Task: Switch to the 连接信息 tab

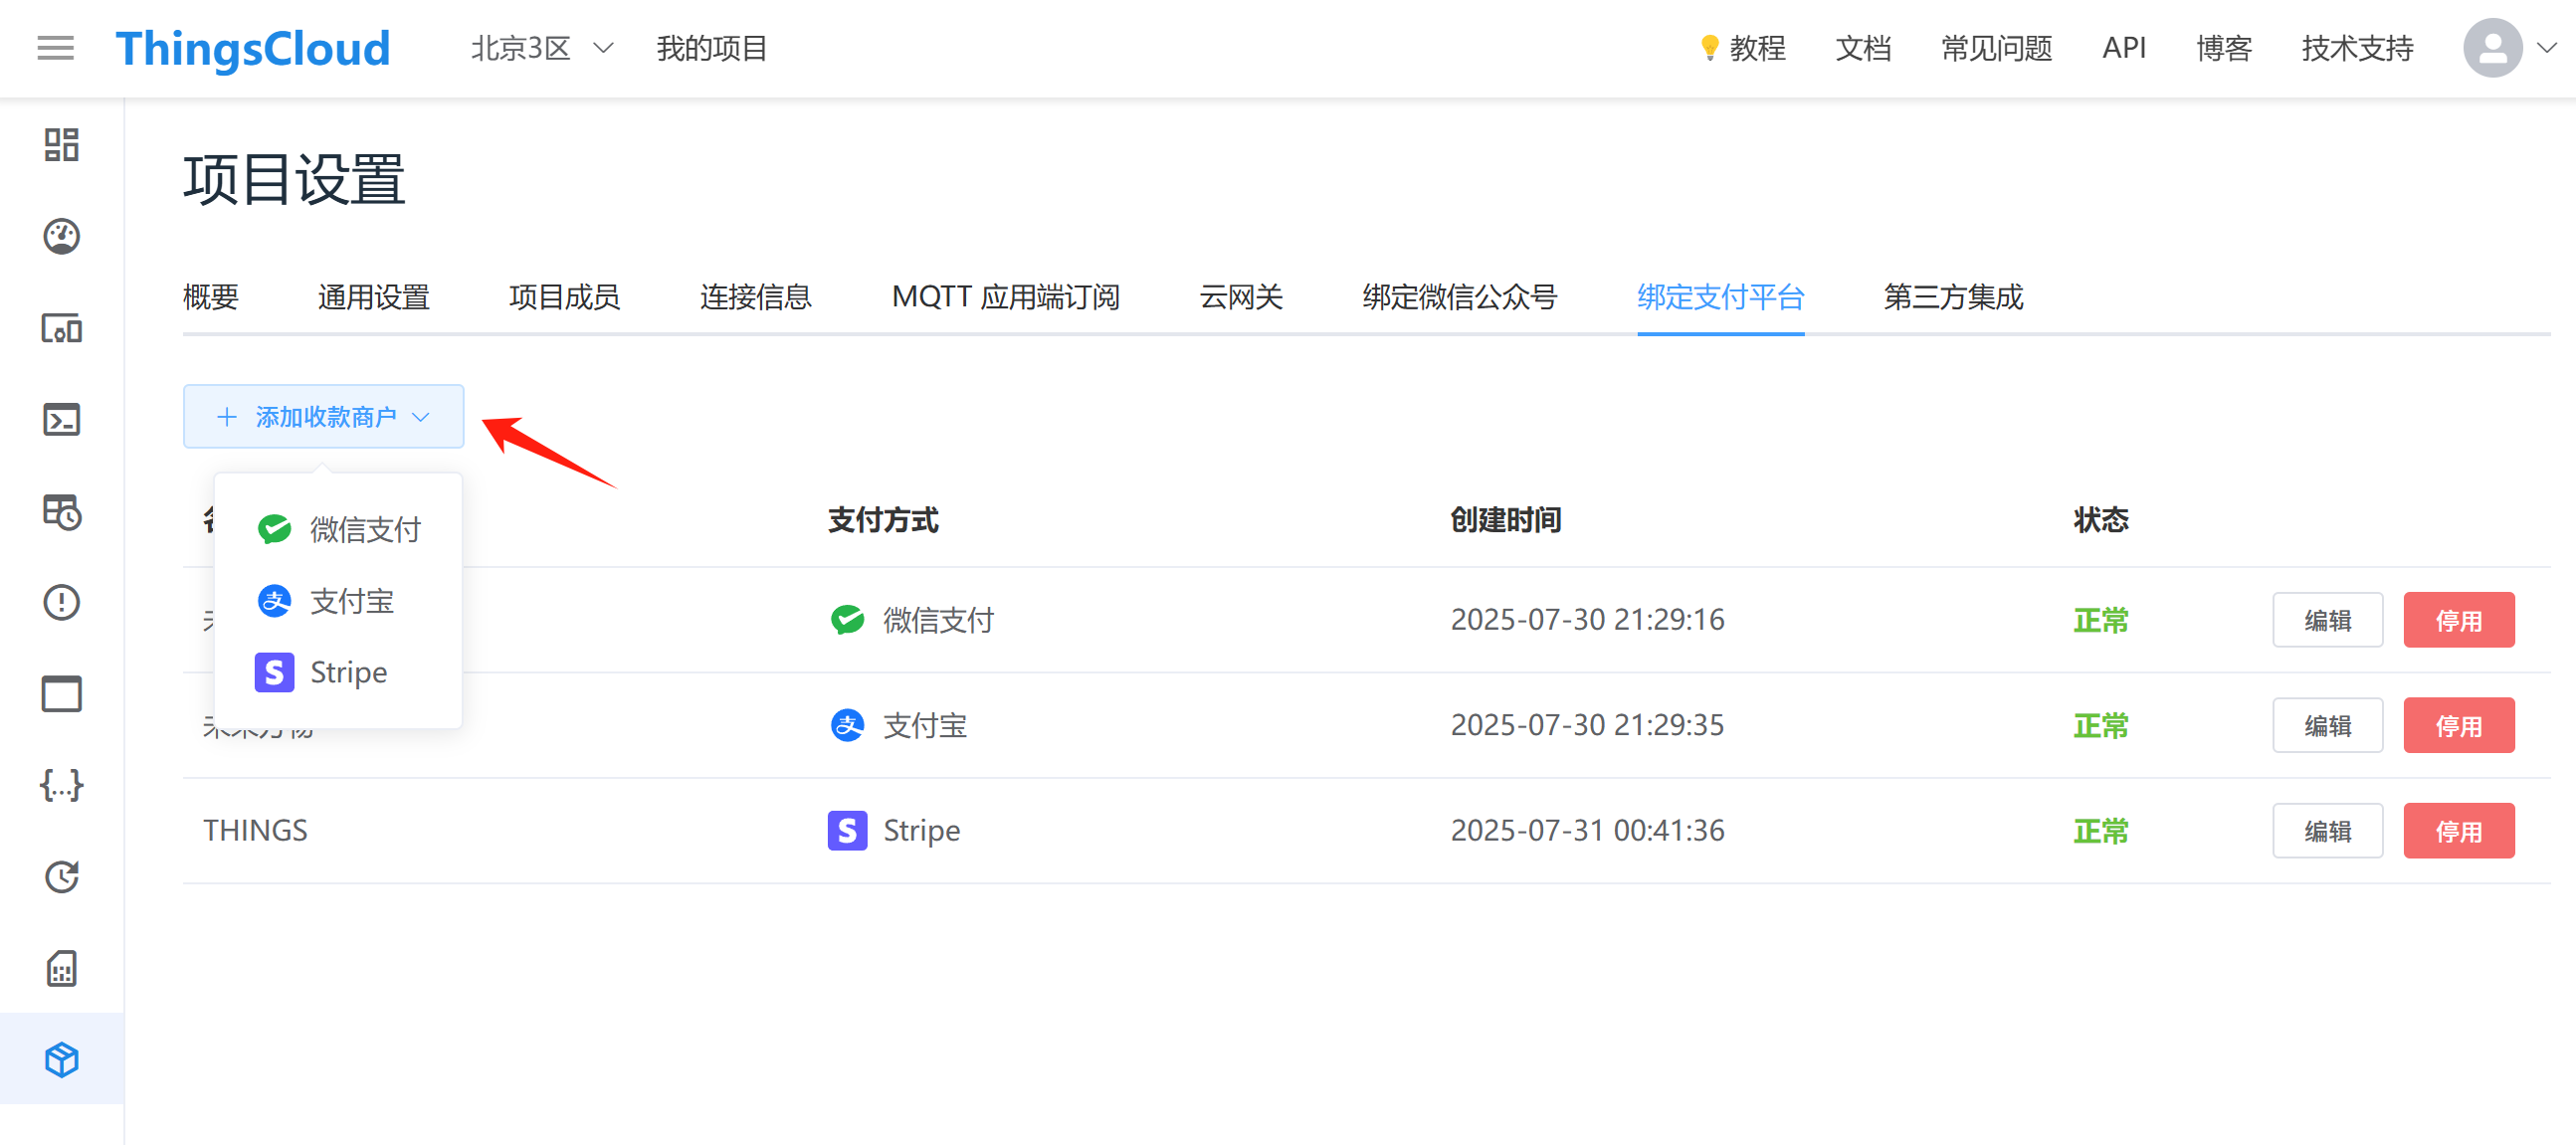Action: point(755,297)
